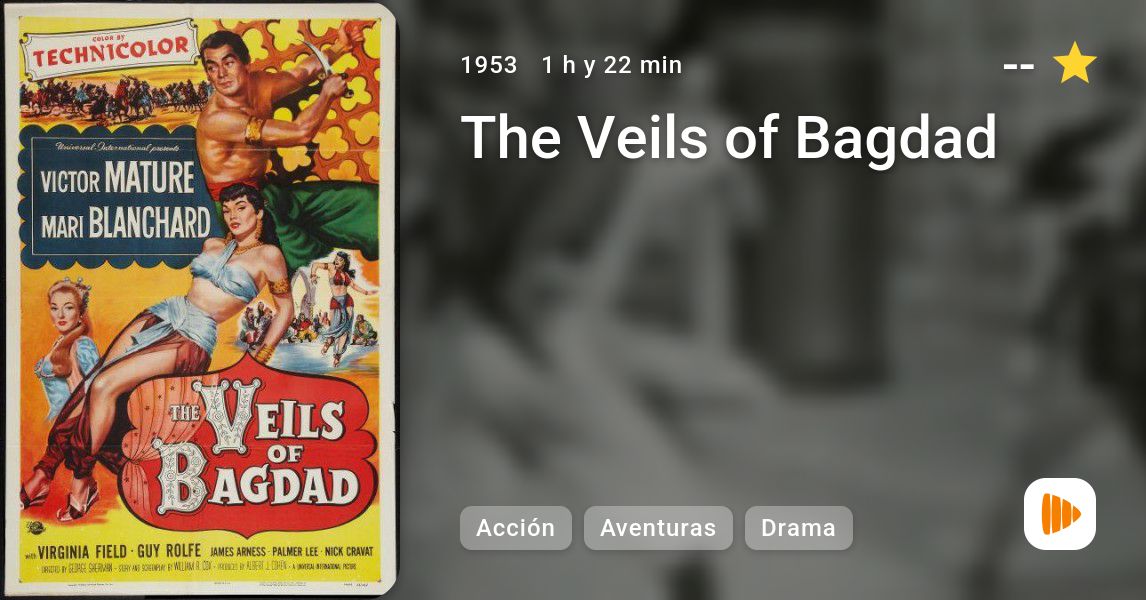Click Virginia Field credit on poster

click(x=82, y=551)
